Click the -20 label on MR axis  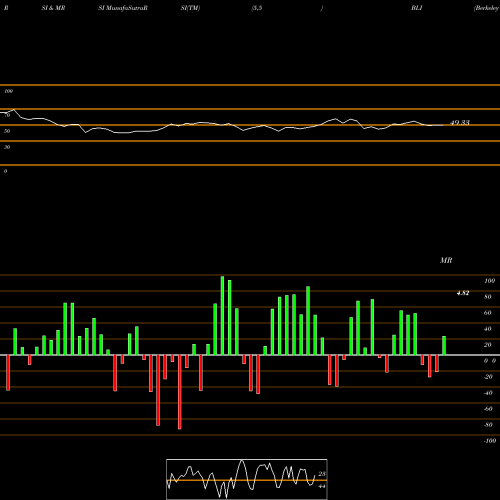[x=488, y=377]
